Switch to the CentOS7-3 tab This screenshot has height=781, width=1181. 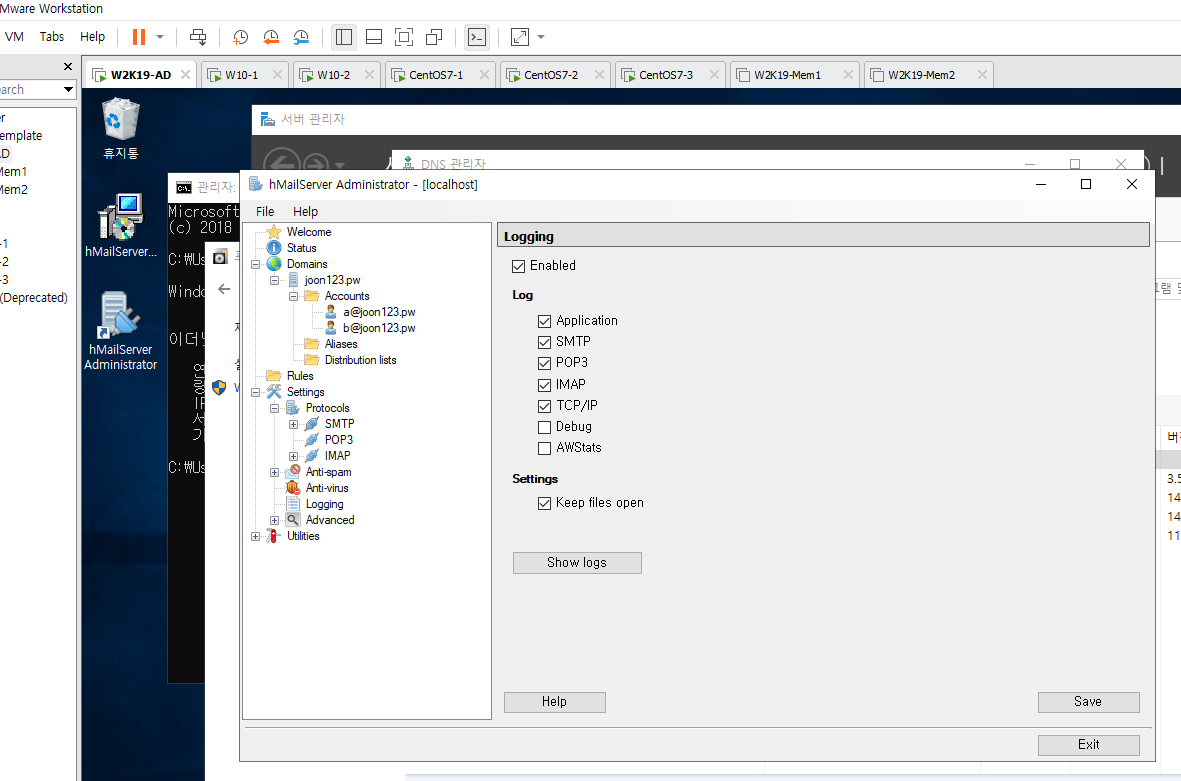point(668,75)
